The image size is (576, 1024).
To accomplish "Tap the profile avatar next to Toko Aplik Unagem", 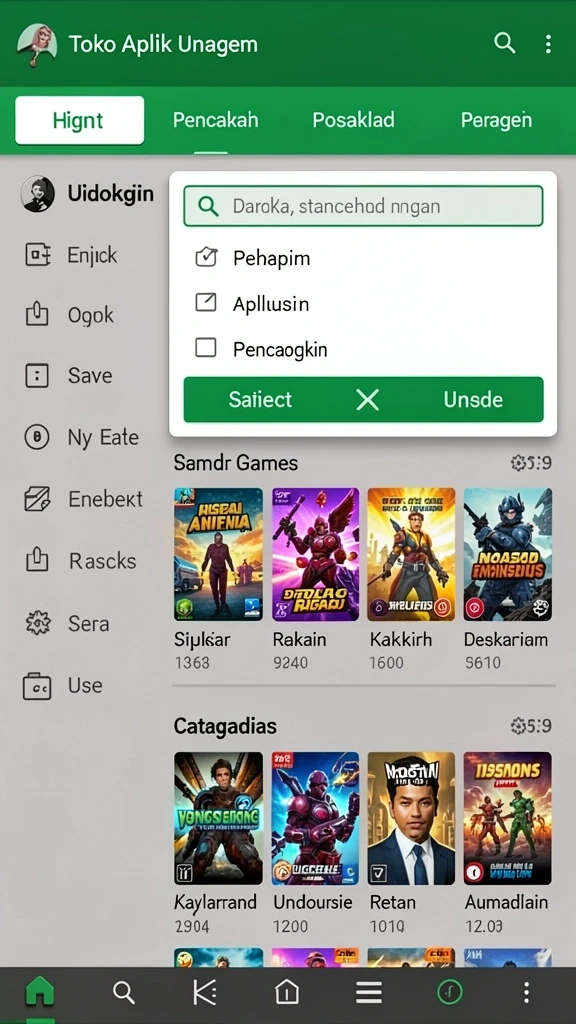I will pos(36,44).
